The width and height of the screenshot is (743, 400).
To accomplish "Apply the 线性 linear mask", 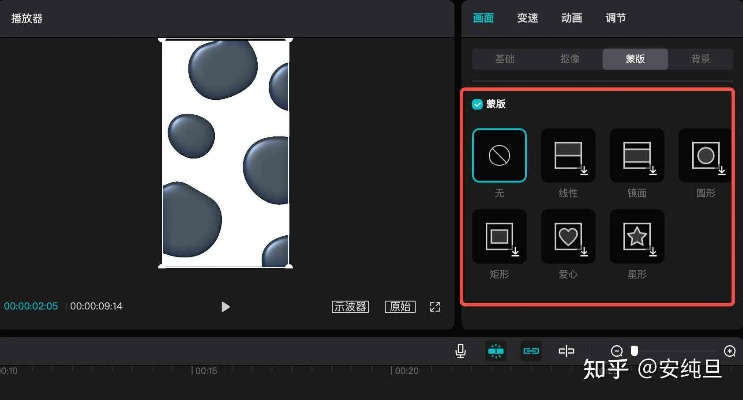I will [568, 155].
